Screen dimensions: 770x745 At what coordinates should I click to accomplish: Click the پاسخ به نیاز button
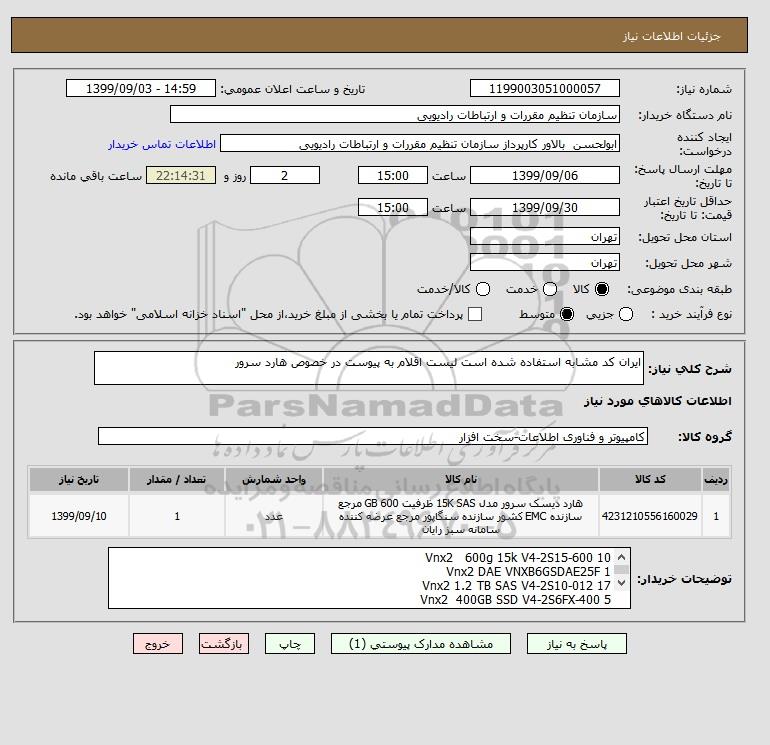click(x=577, y=644)
